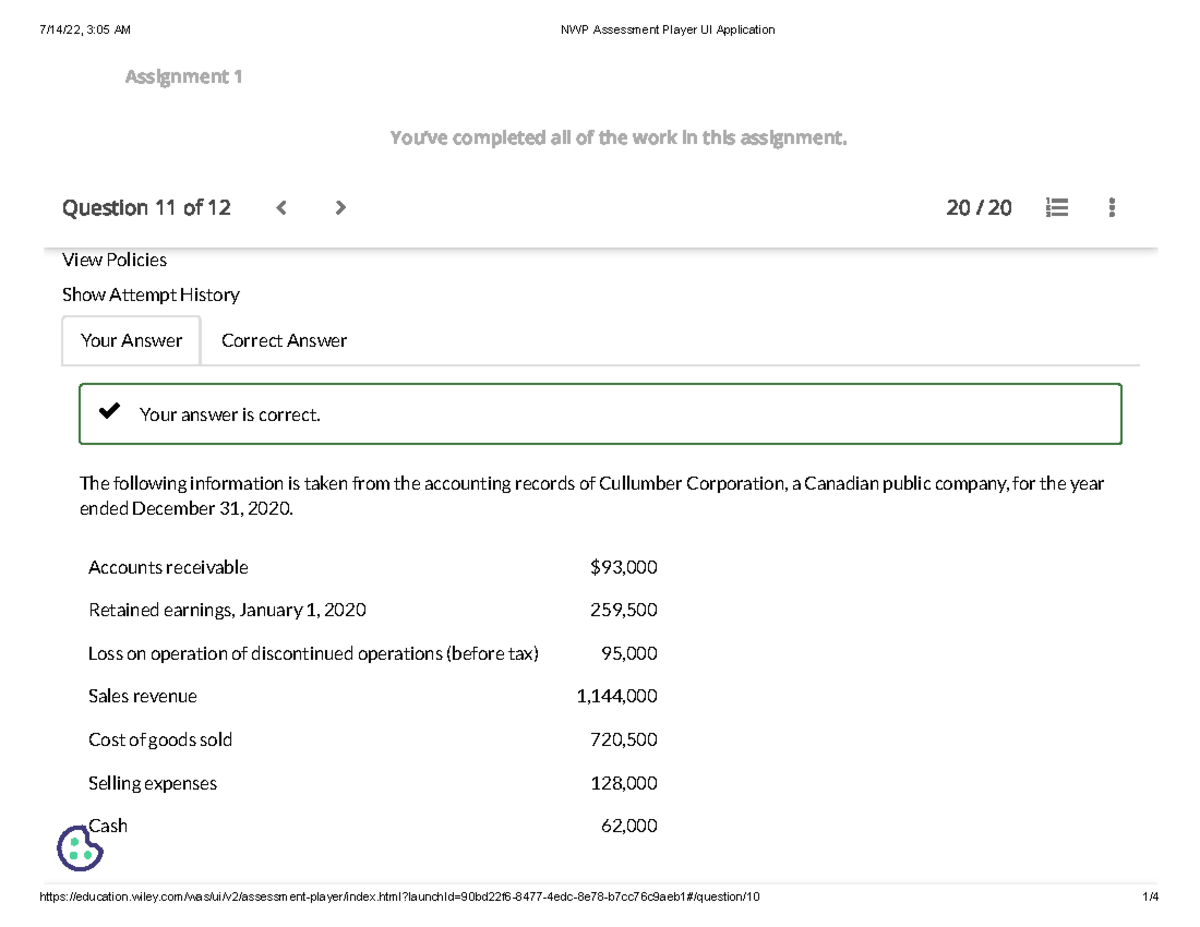Click the 20 / 20 score display

coord(978,208)
